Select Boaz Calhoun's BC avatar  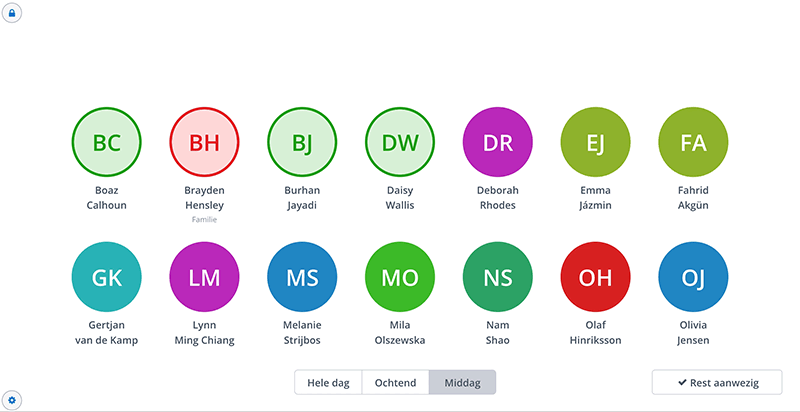(107, 142)
